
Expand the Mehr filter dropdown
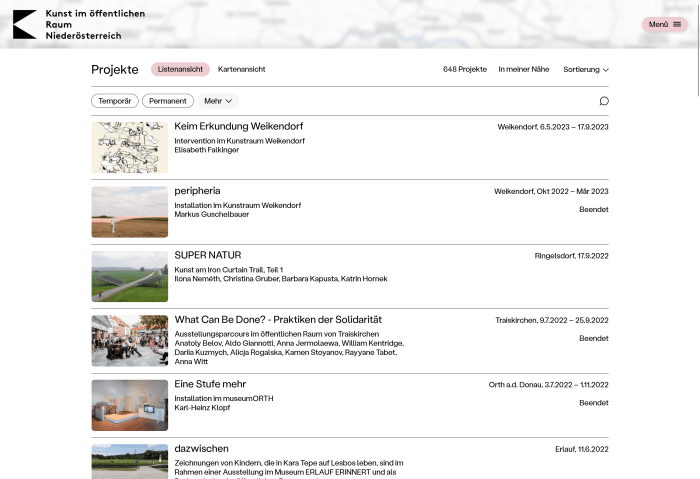pyautogui.click(x=218, y=101)
